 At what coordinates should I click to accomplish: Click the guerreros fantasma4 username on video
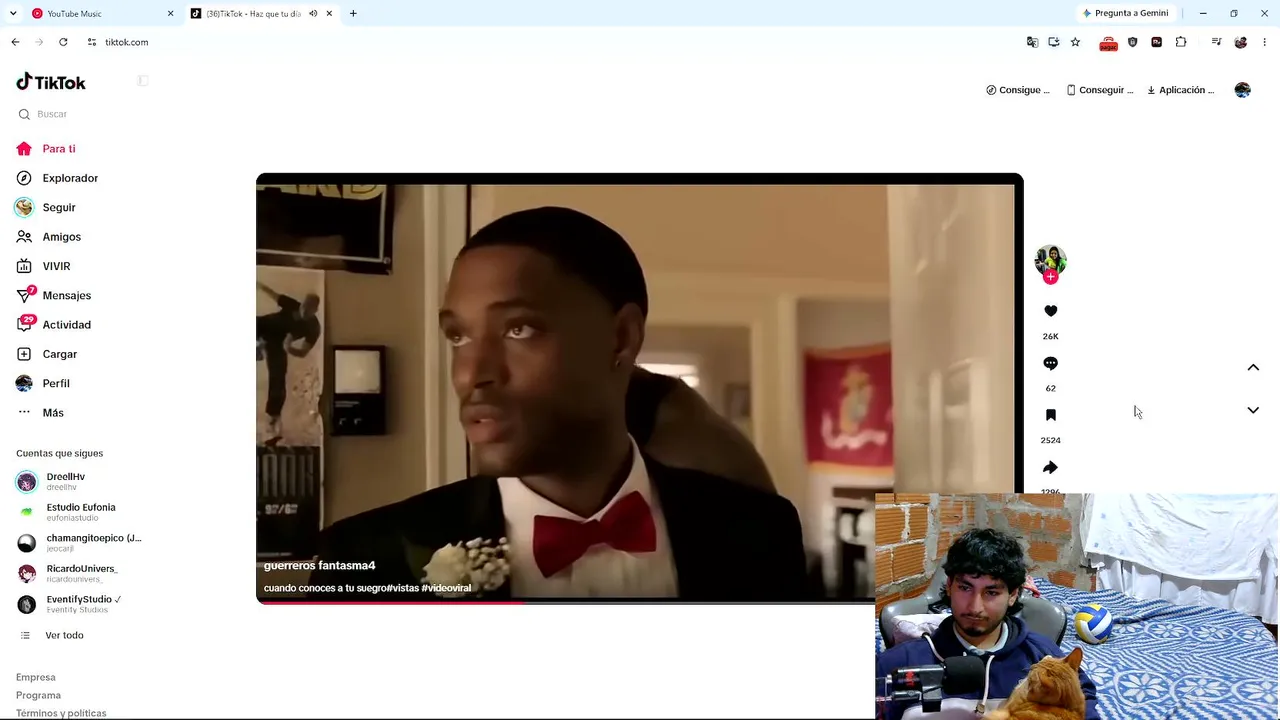click(x=319, y=566)
